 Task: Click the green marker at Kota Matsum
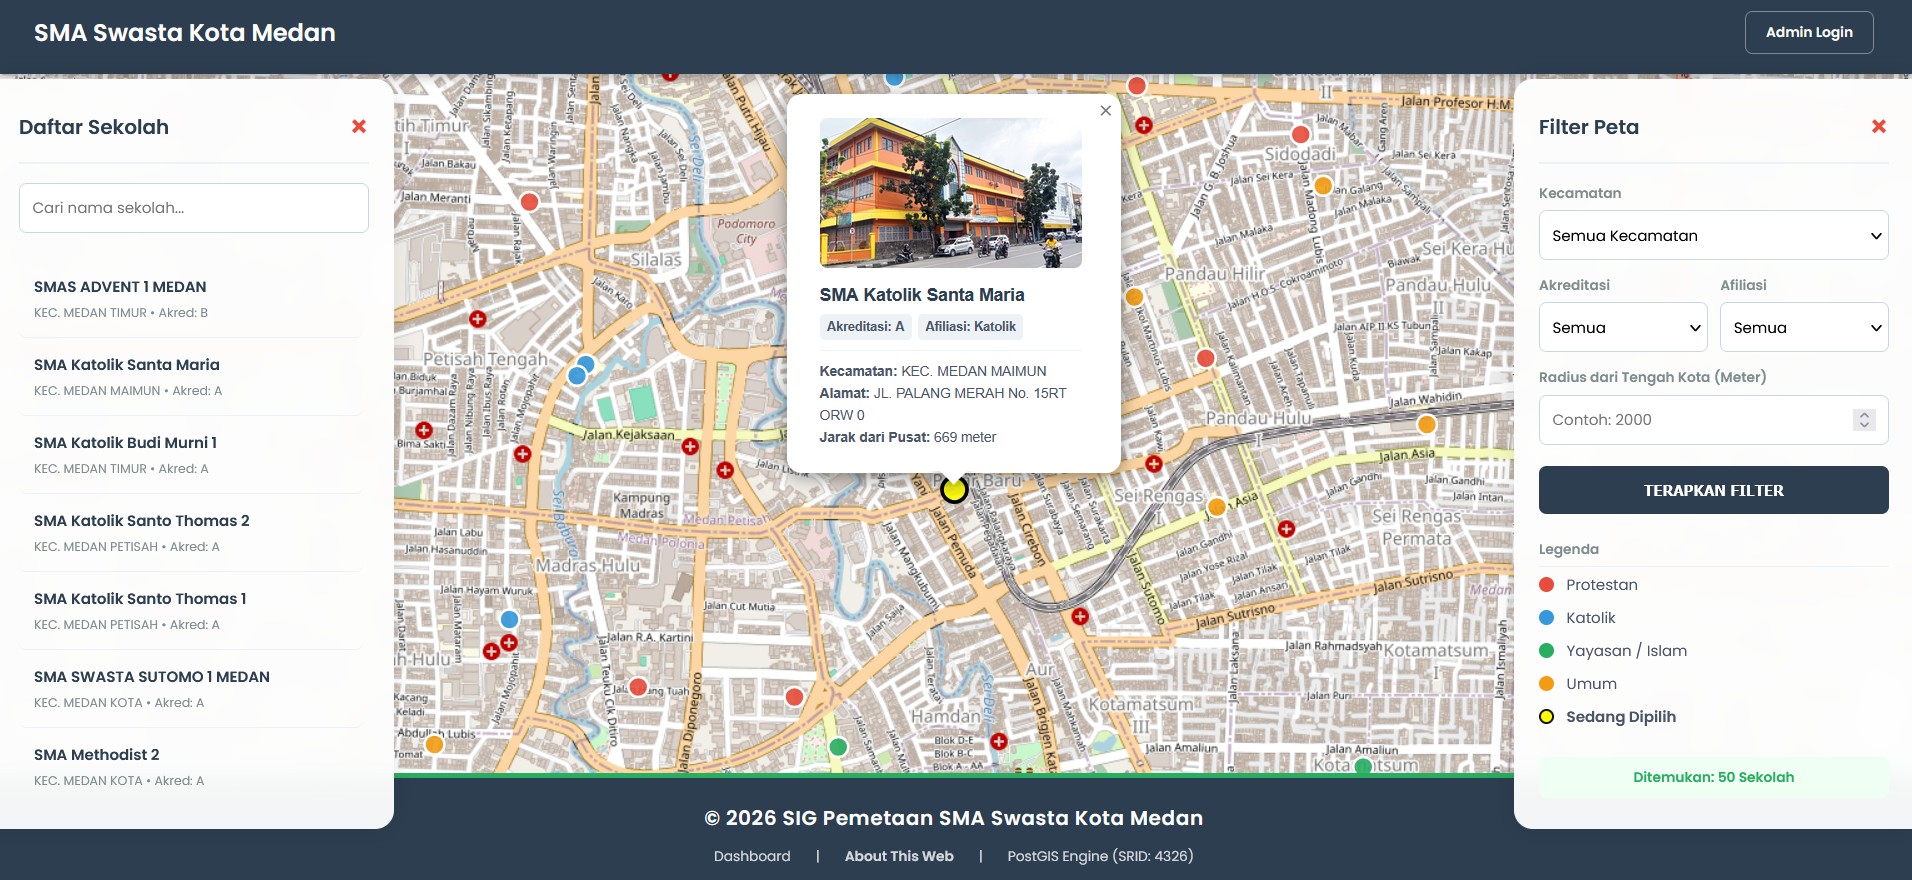tap(1362, 767)
